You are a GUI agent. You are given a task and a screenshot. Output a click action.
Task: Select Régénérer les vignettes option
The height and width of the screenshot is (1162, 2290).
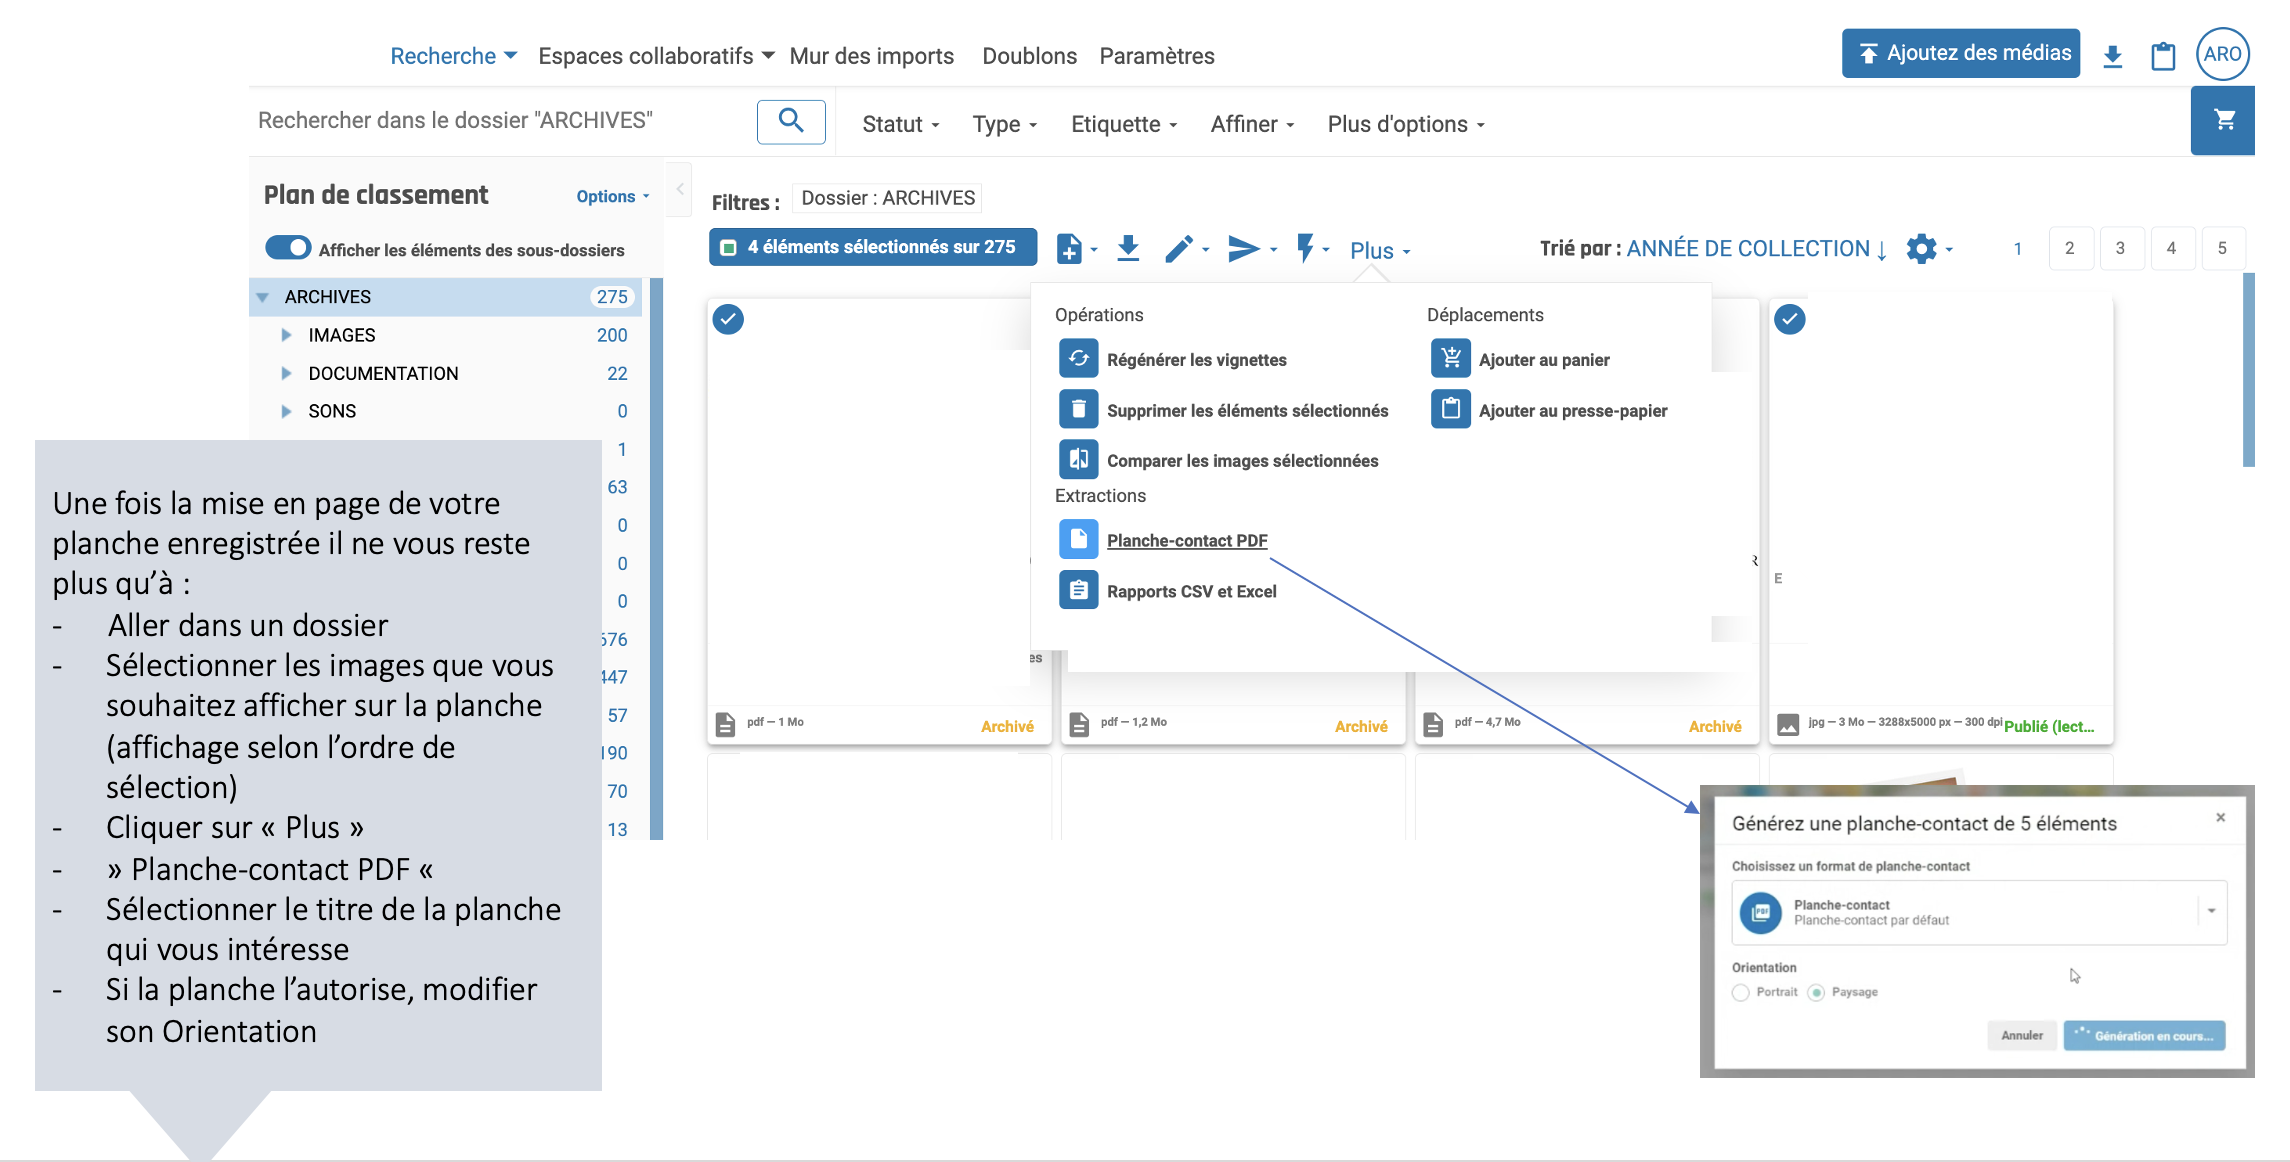click(1196, 360)
